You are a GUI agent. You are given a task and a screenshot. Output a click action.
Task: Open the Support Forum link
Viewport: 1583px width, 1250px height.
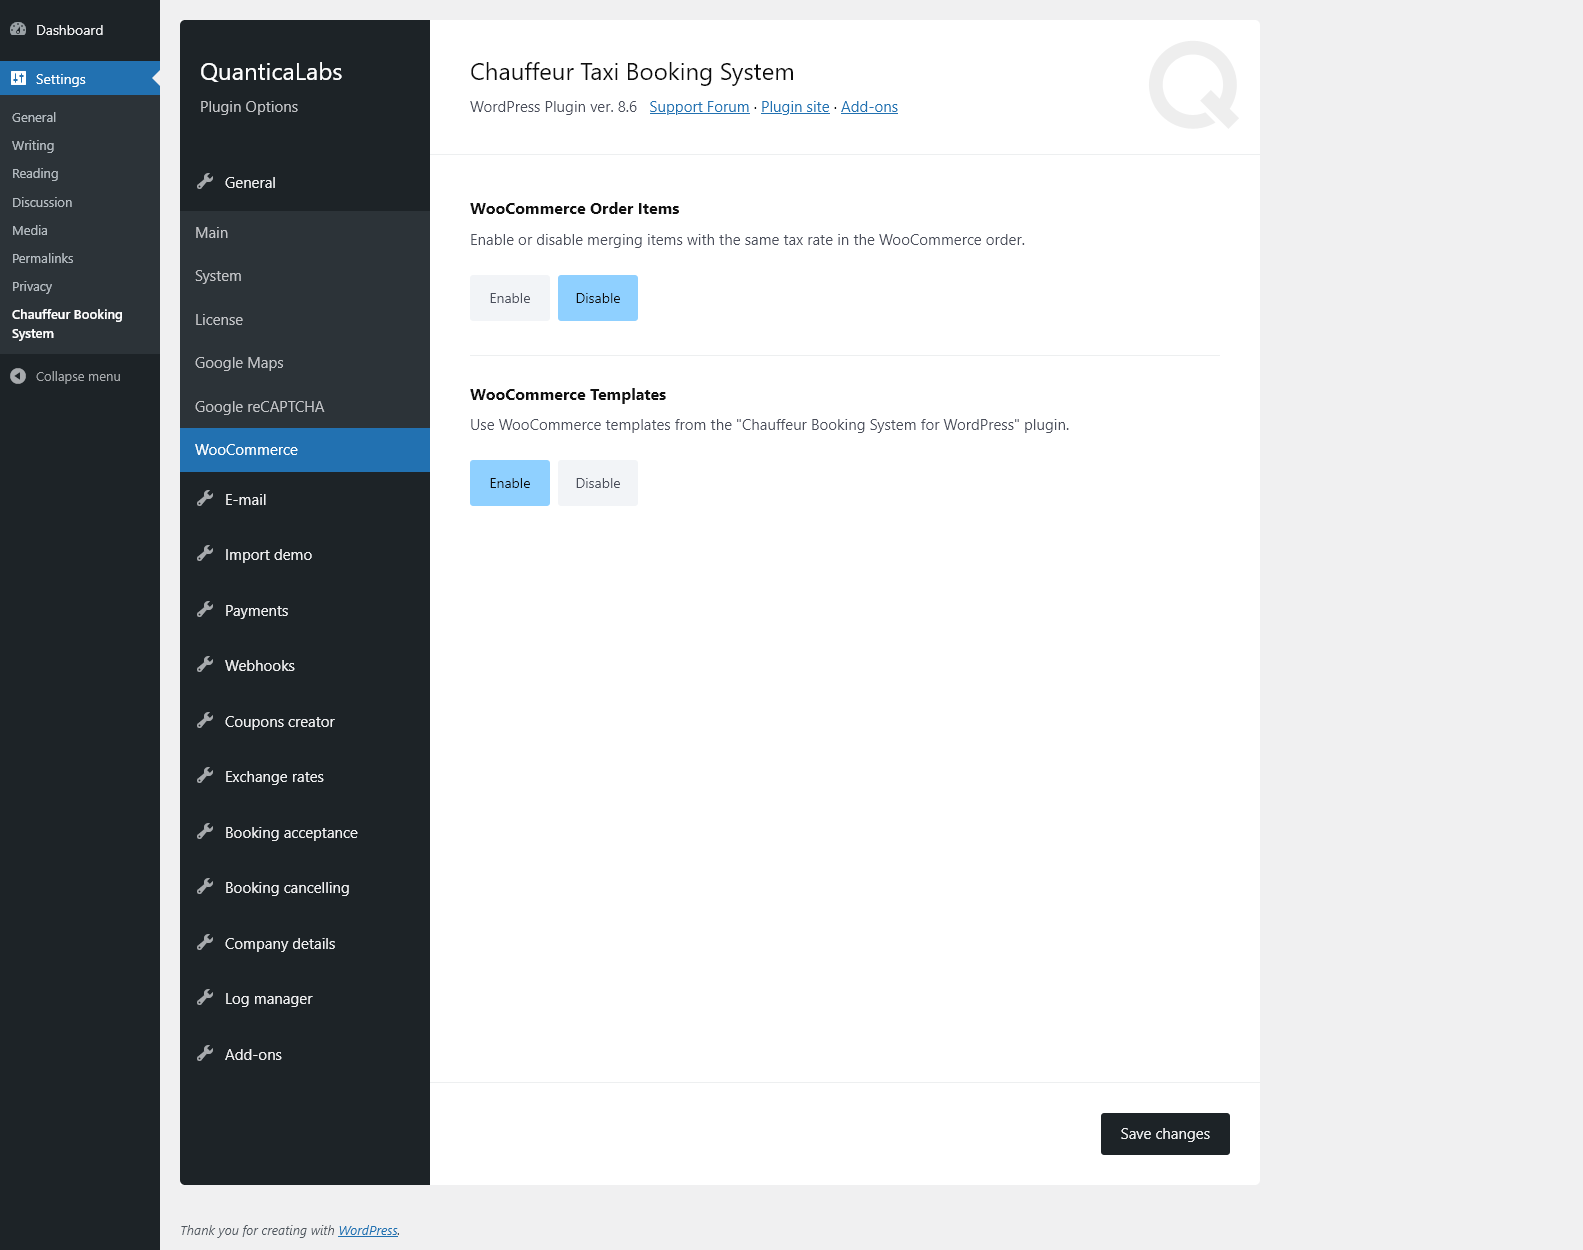[x=699, y=107]
